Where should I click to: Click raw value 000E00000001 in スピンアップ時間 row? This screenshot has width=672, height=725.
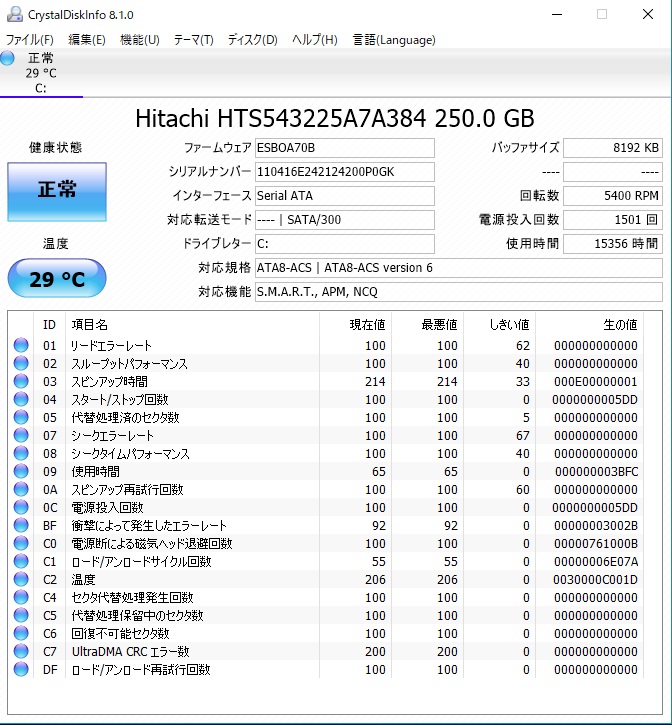596,381
